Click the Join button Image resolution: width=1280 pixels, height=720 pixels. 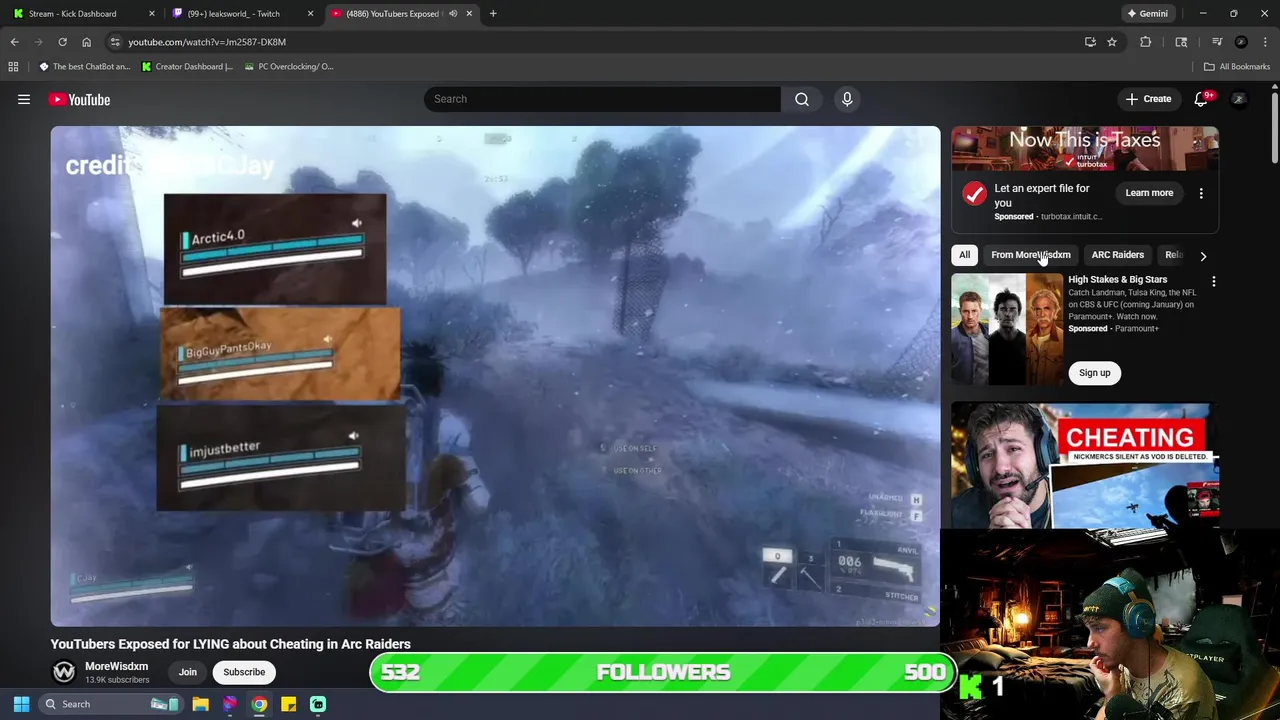(187, 672)
